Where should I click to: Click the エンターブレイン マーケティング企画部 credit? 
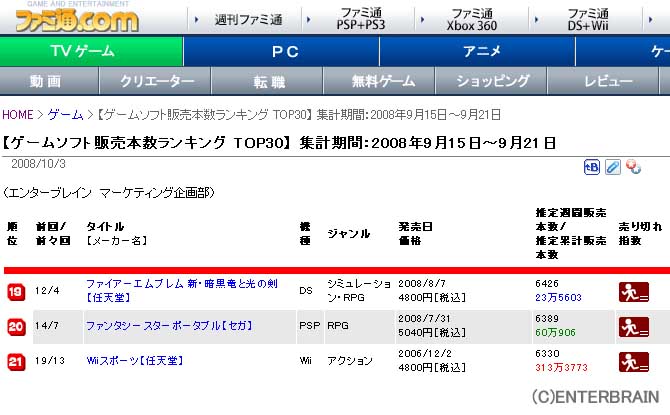(x=109, y=193)
